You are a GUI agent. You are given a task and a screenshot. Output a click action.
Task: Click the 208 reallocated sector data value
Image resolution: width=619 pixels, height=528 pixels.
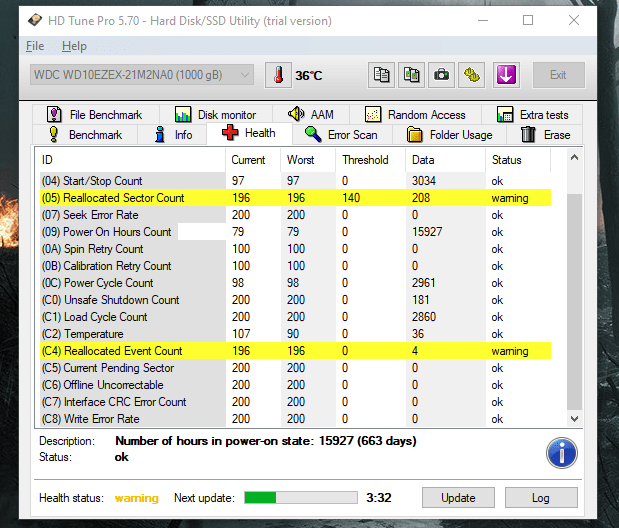click(x=421, y=198)
